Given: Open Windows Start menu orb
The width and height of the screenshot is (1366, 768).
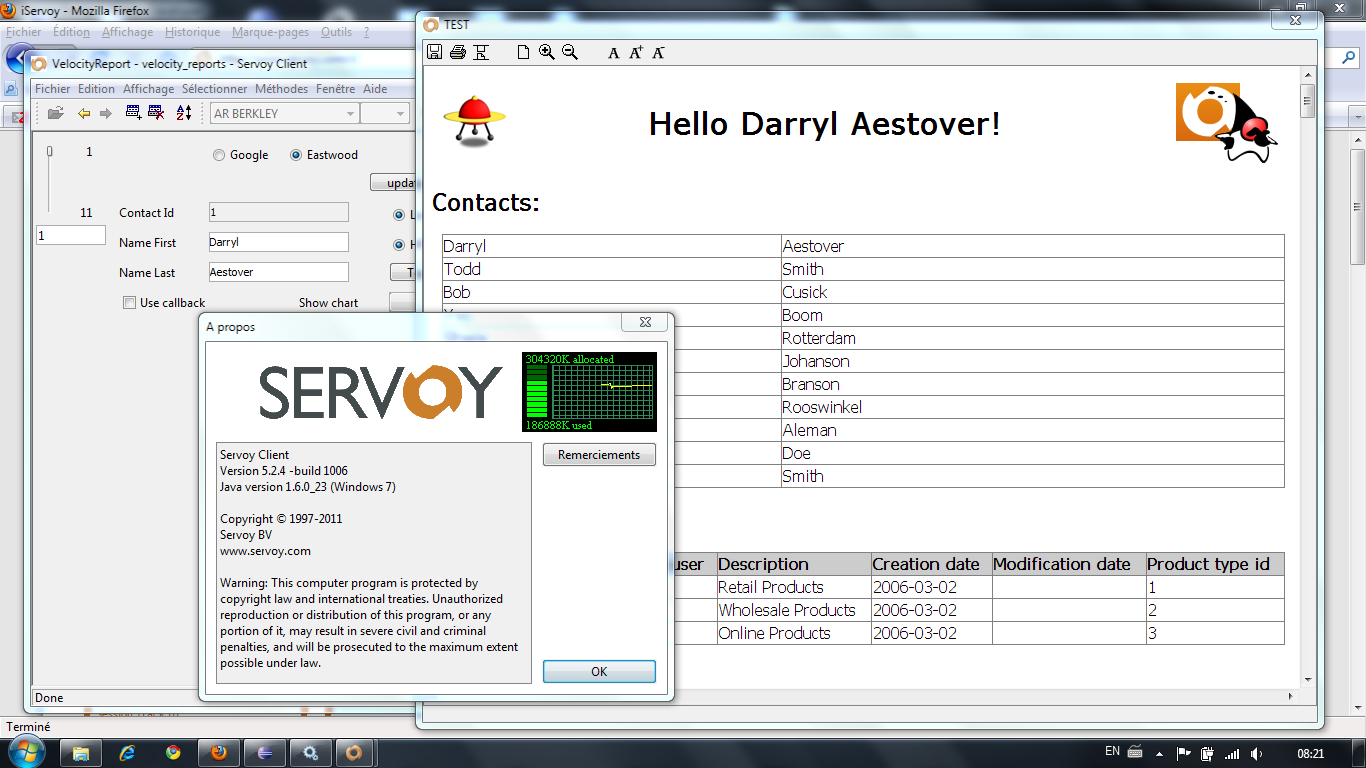Looking at the screenshot, I should 25,752.
